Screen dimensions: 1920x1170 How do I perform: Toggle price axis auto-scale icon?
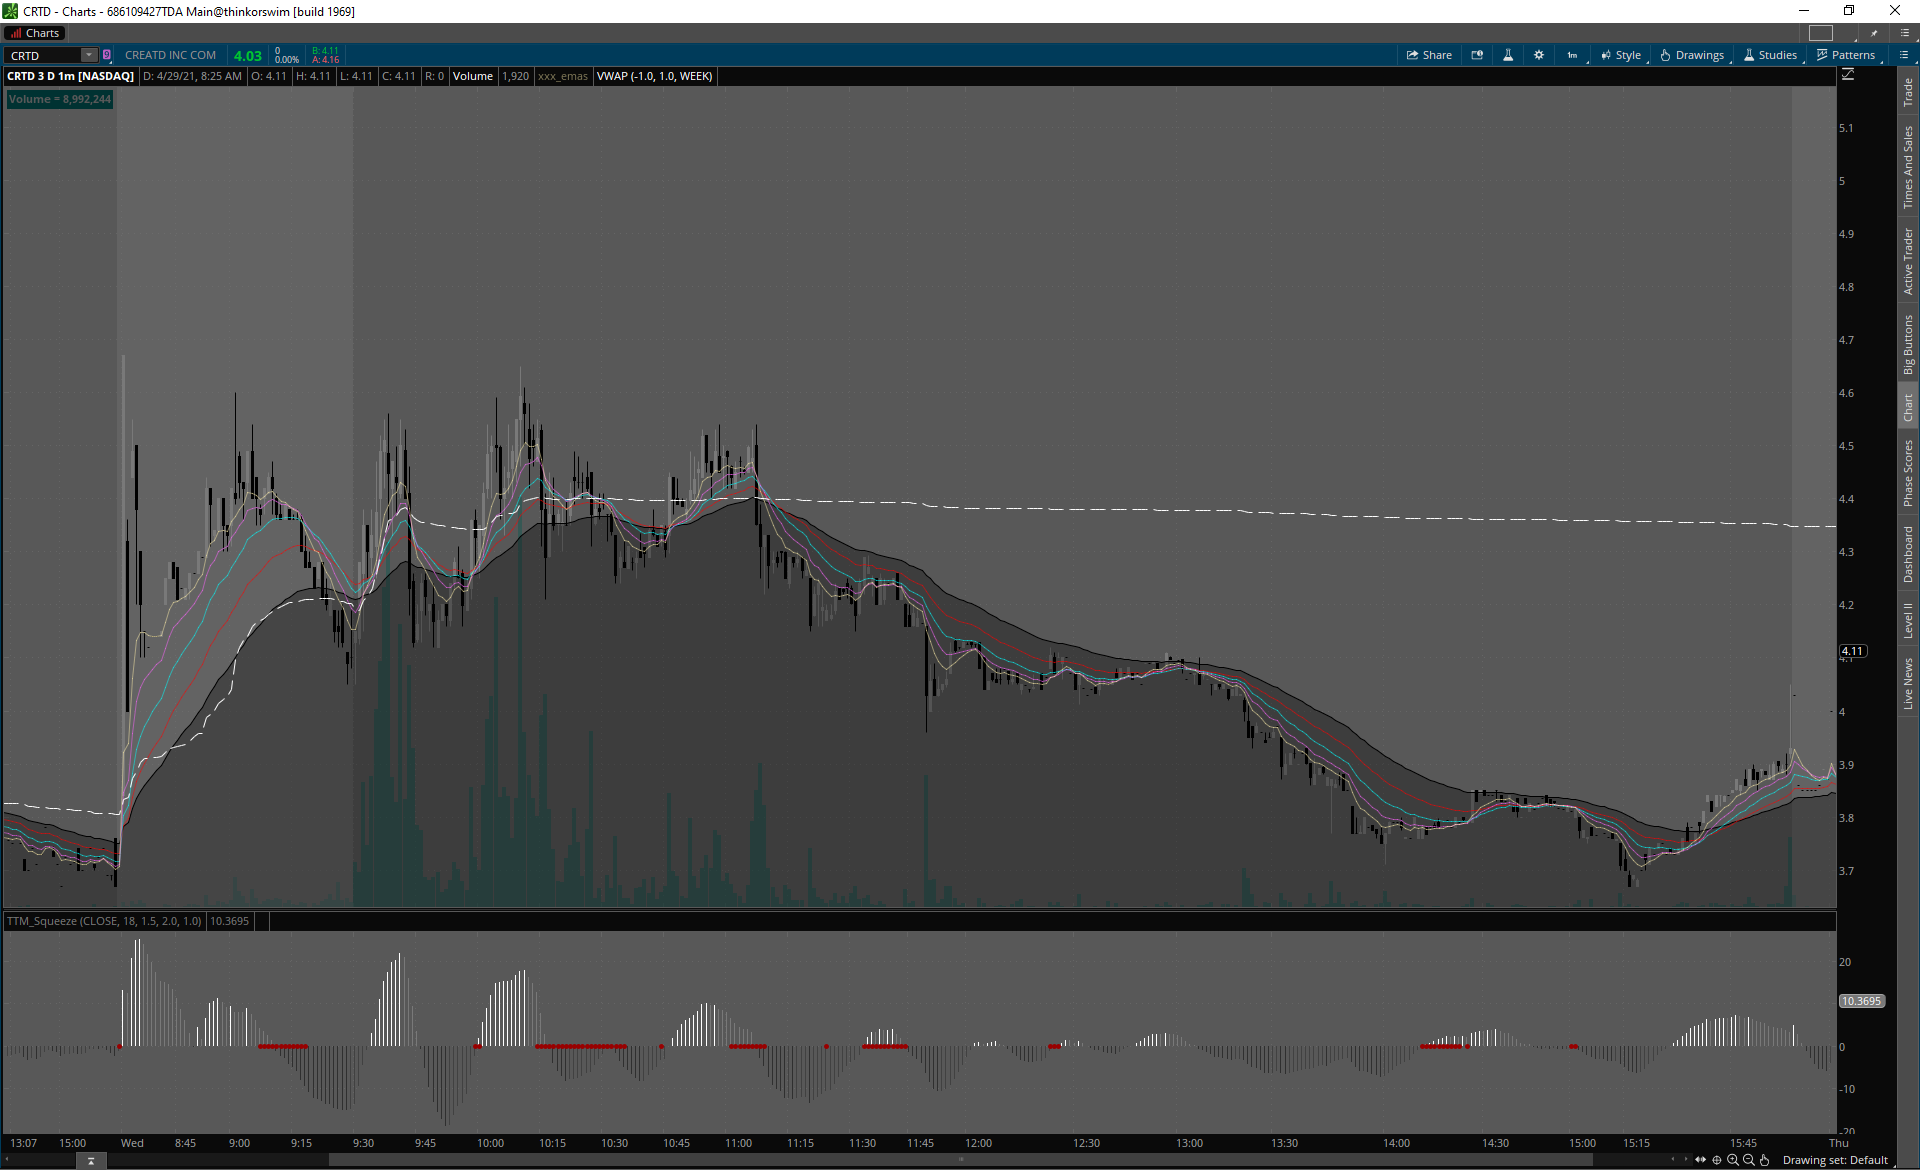point(1848,75)
